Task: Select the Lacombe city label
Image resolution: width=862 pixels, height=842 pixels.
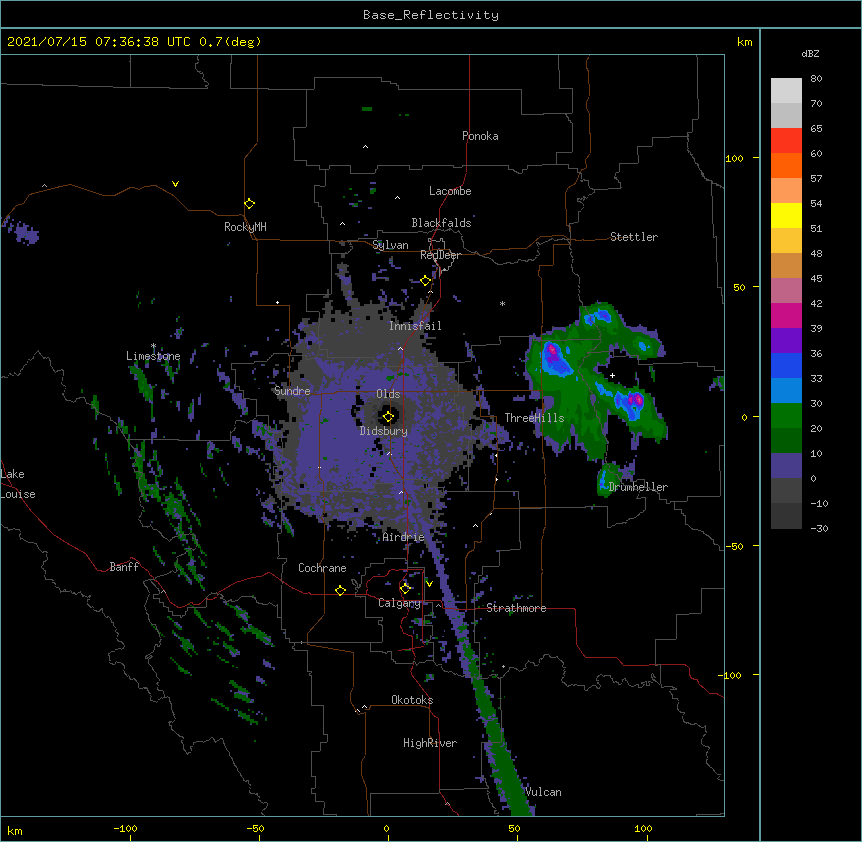Action: (x=450, y=191)
